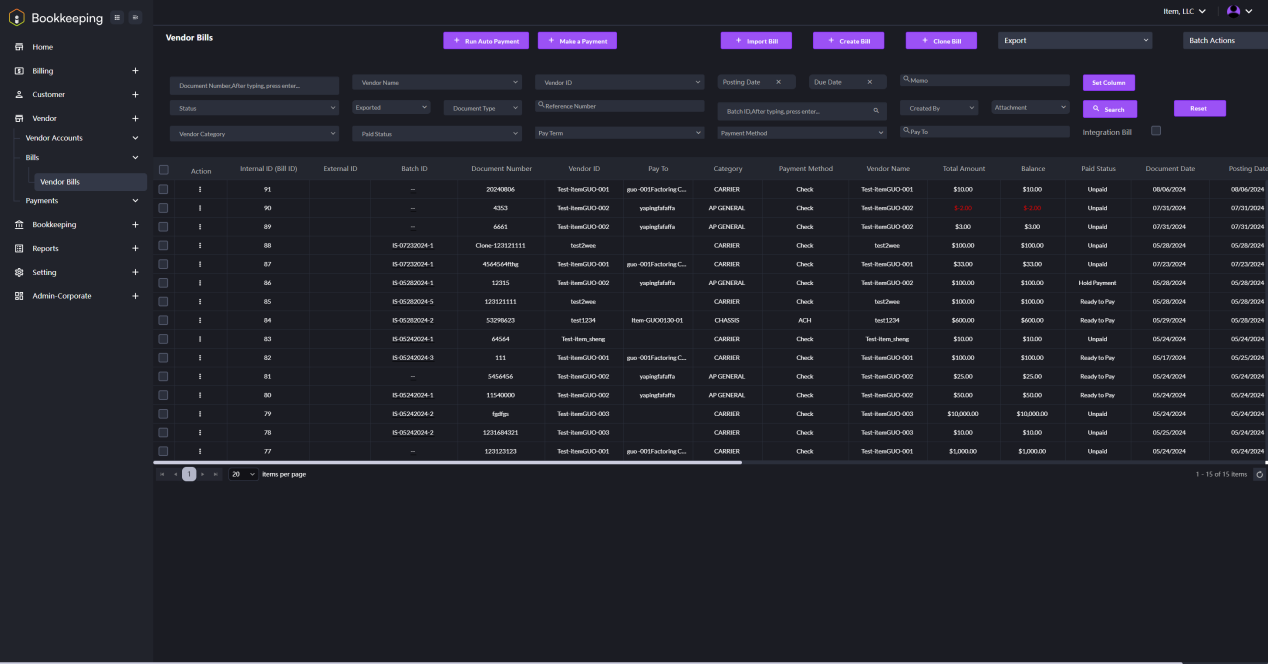Clear the Due Date filter with X
This screenshot has height=664, width=1268.
point(870,82)
